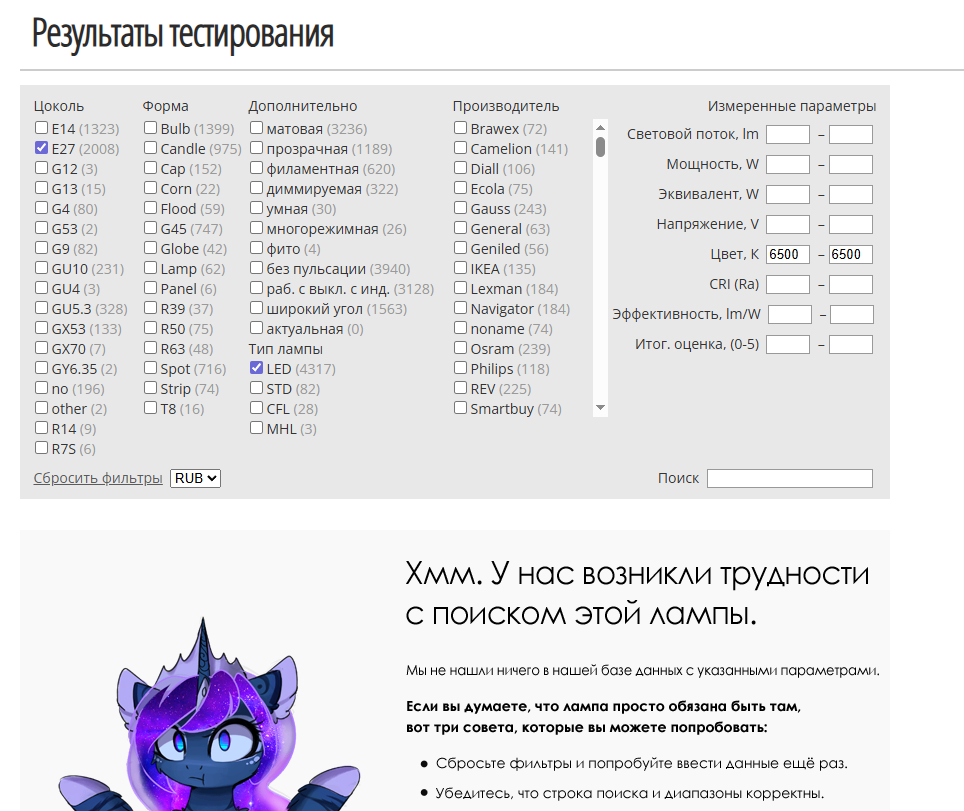Viewport: 964px width, 811px height.
Task: Select the филаментная option checkbox
Action: pos(257,168)
